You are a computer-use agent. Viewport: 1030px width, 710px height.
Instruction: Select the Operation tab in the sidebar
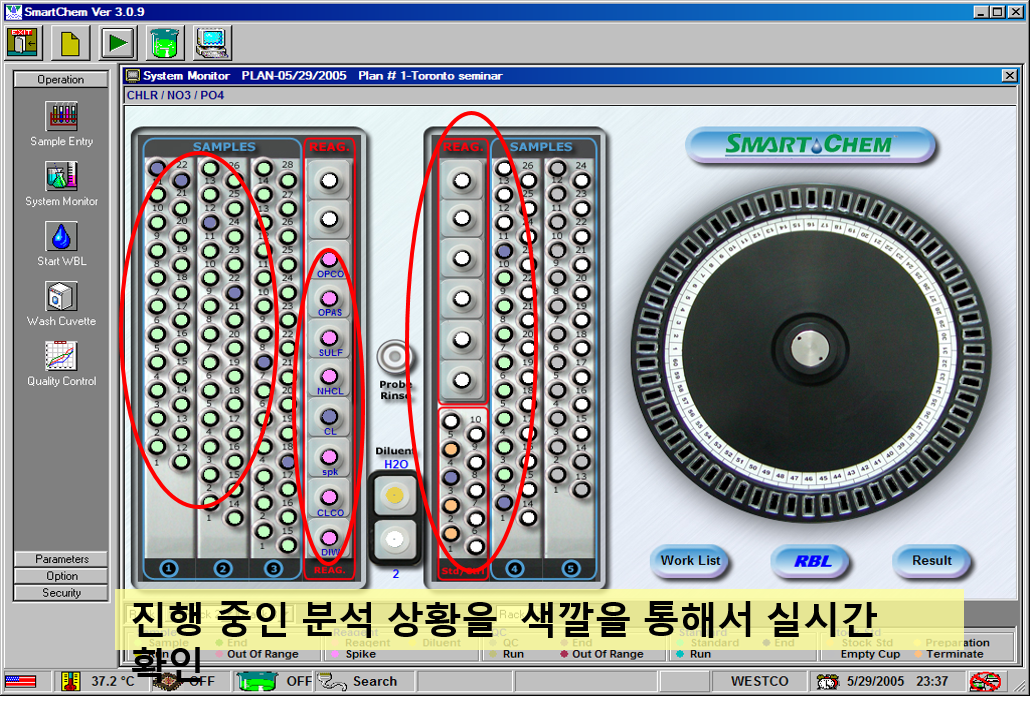61,79
